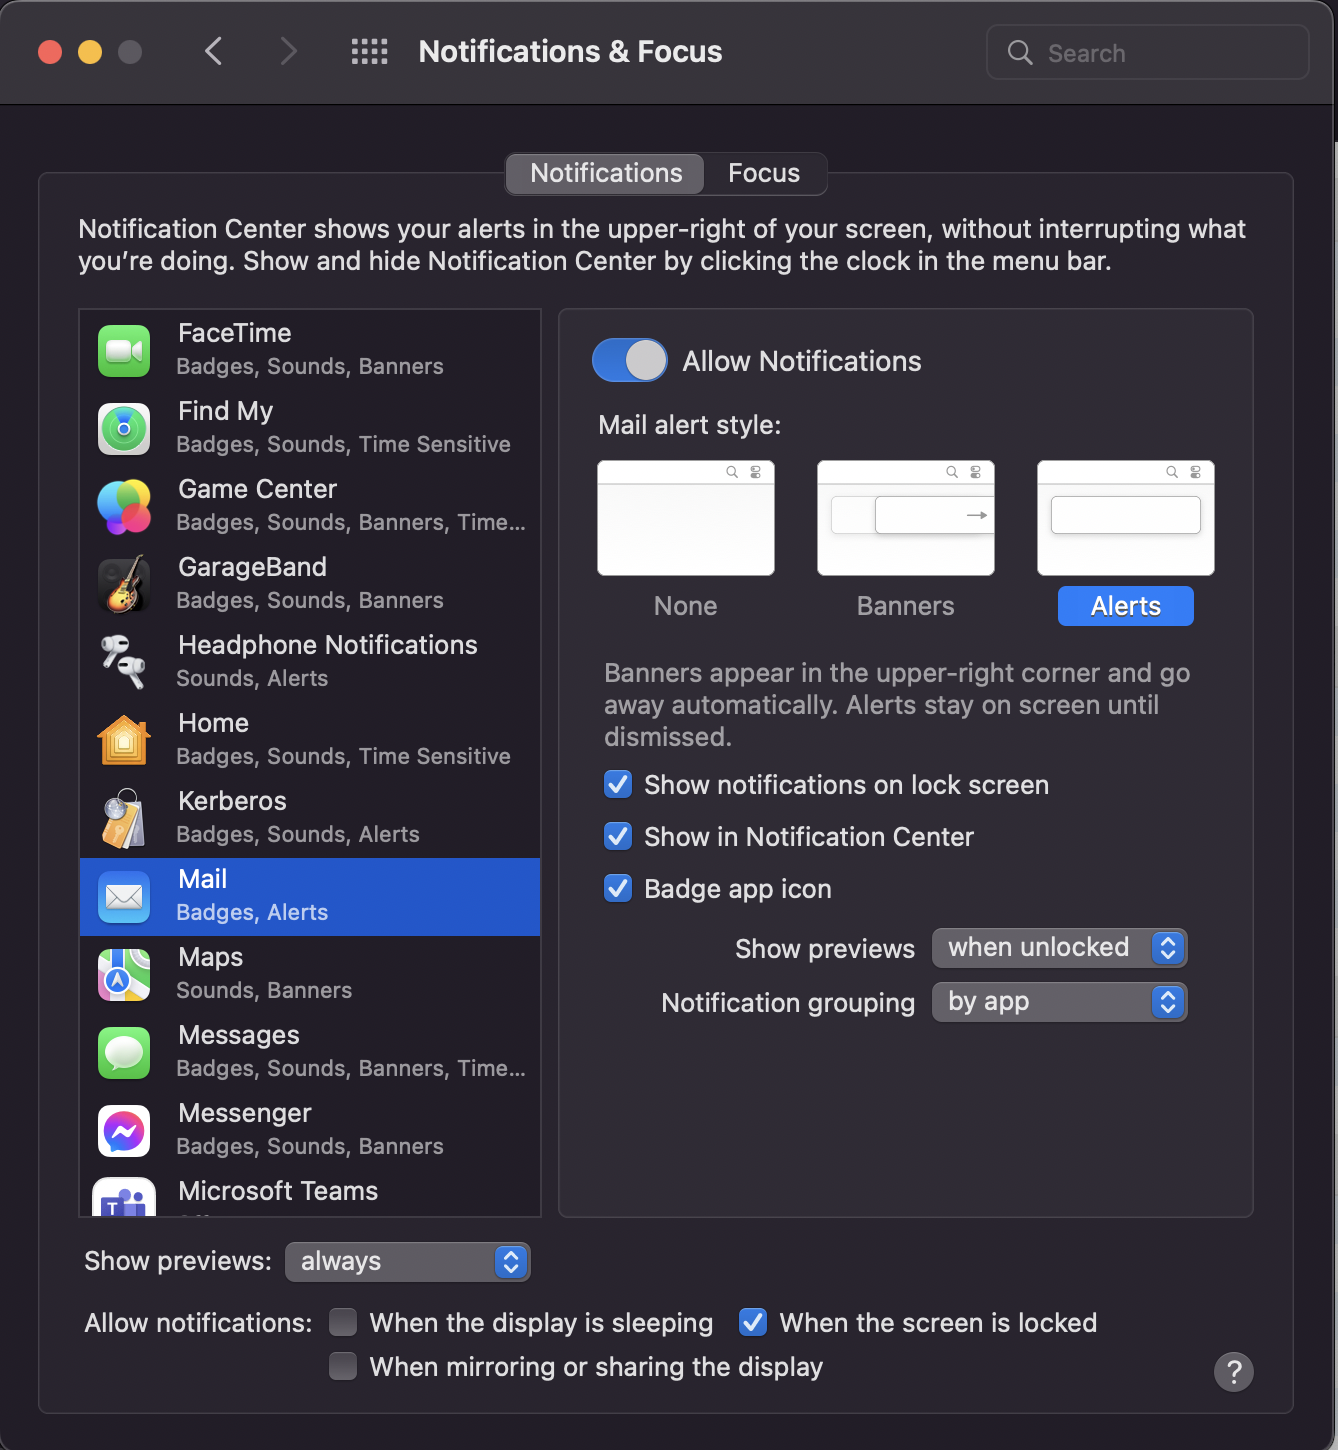Click the Messages speech bubble icon

124,1053
